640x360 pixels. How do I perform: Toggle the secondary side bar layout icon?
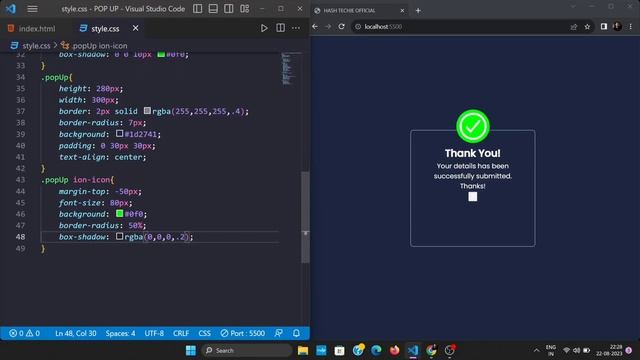229,9
